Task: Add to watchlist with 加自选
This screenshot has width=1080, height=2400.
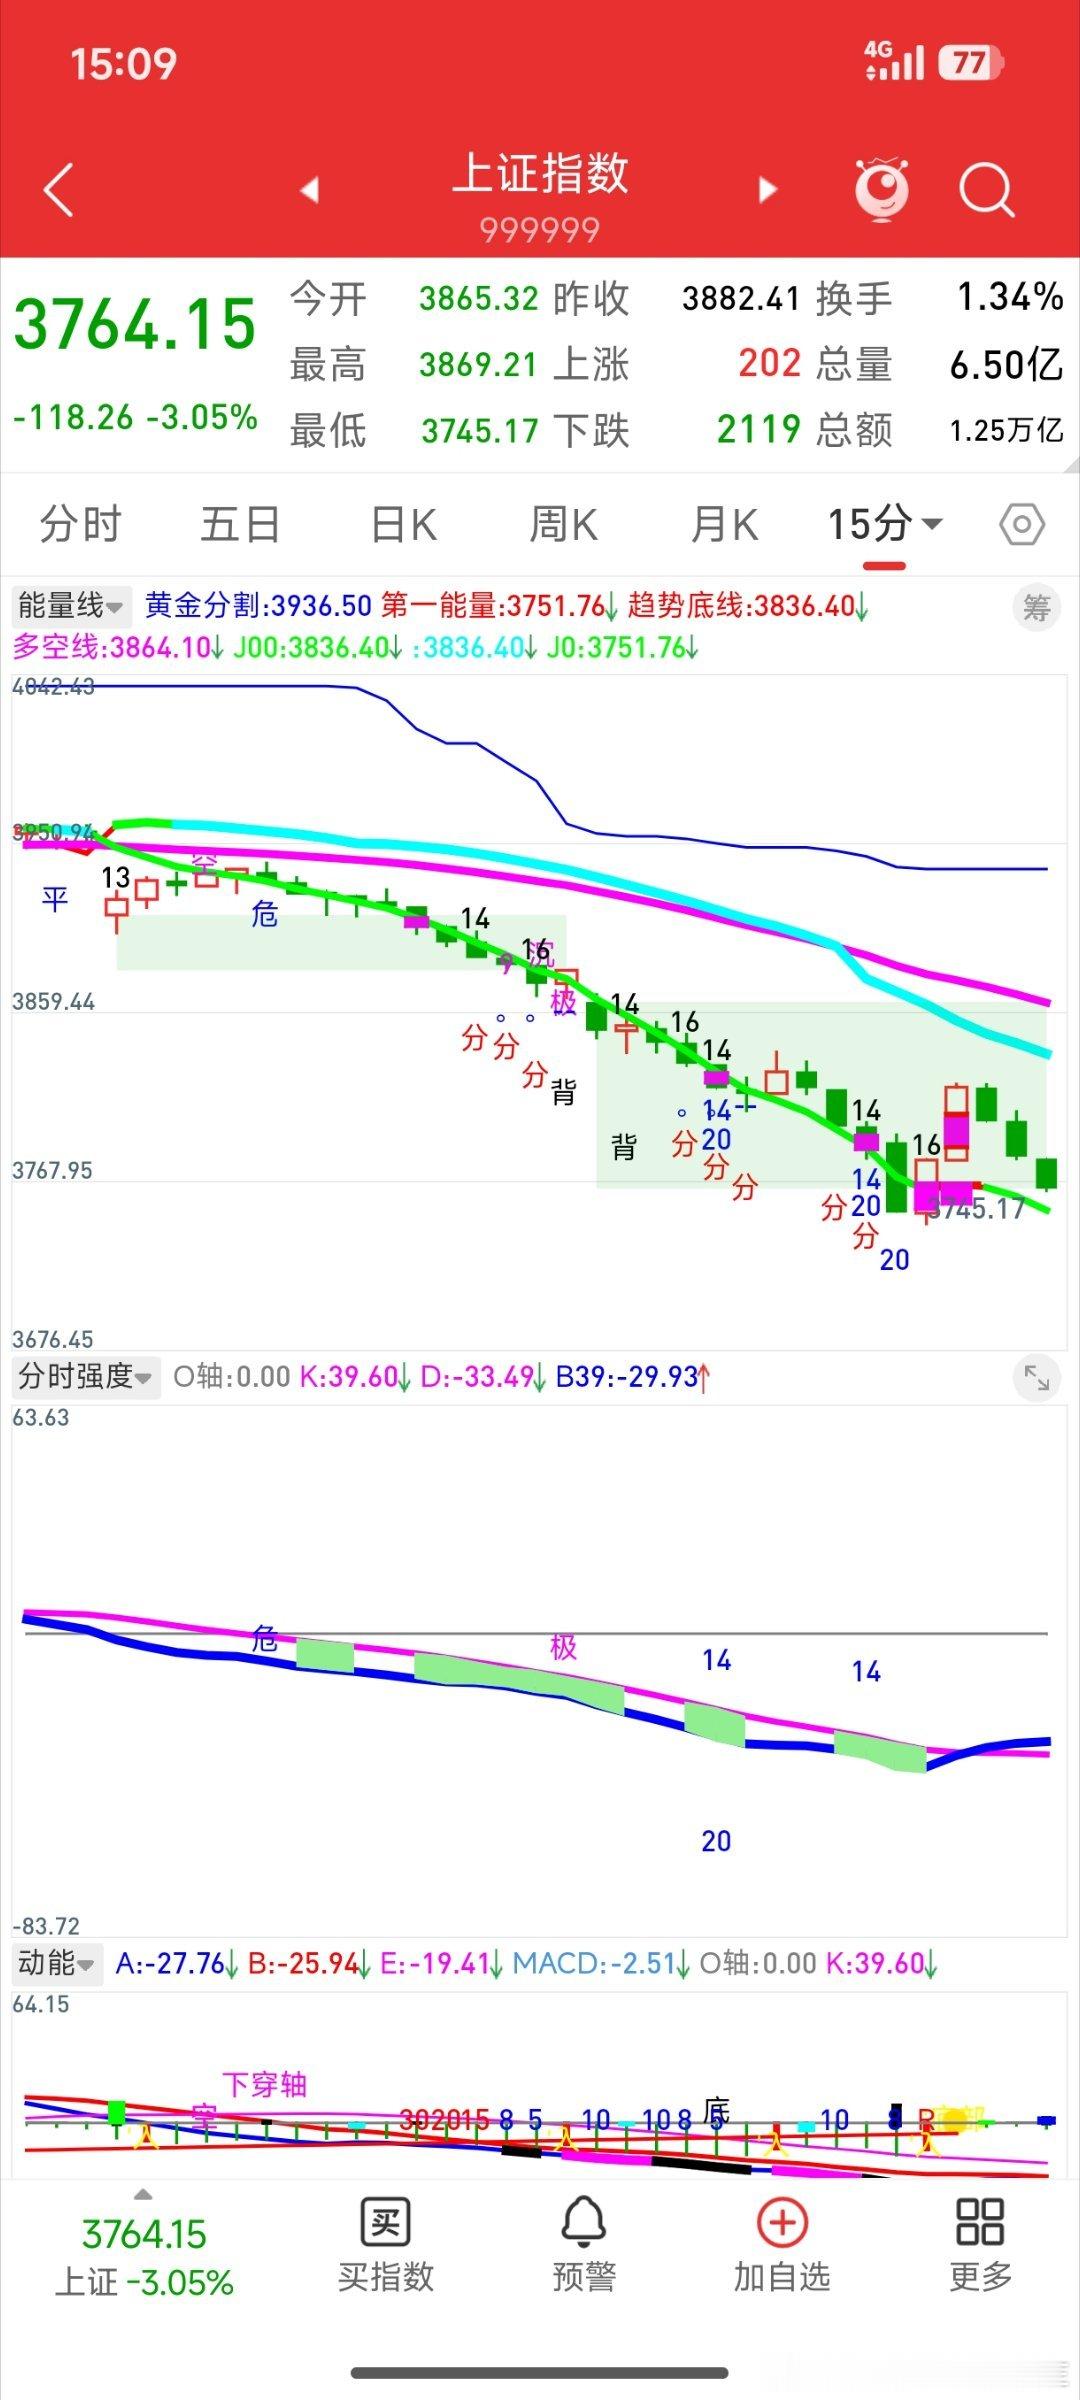Action: point(782,2245)
